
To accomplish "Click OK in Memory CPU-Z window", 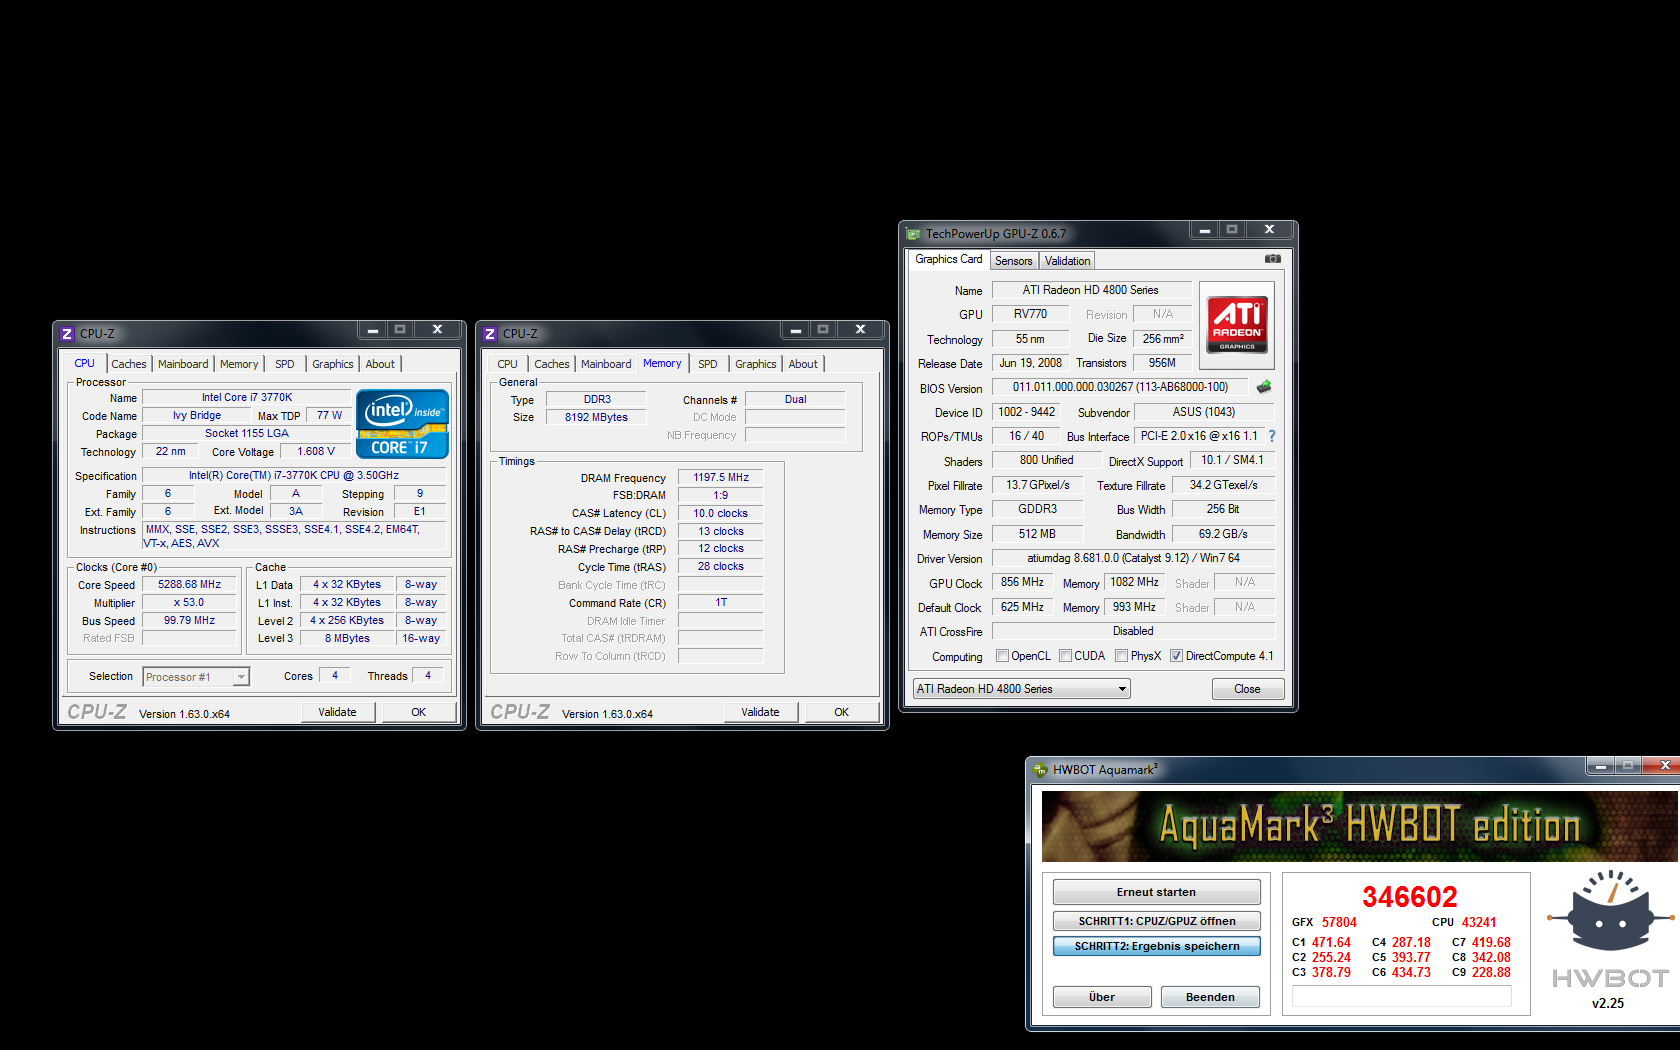I will [x=842, y=712].
